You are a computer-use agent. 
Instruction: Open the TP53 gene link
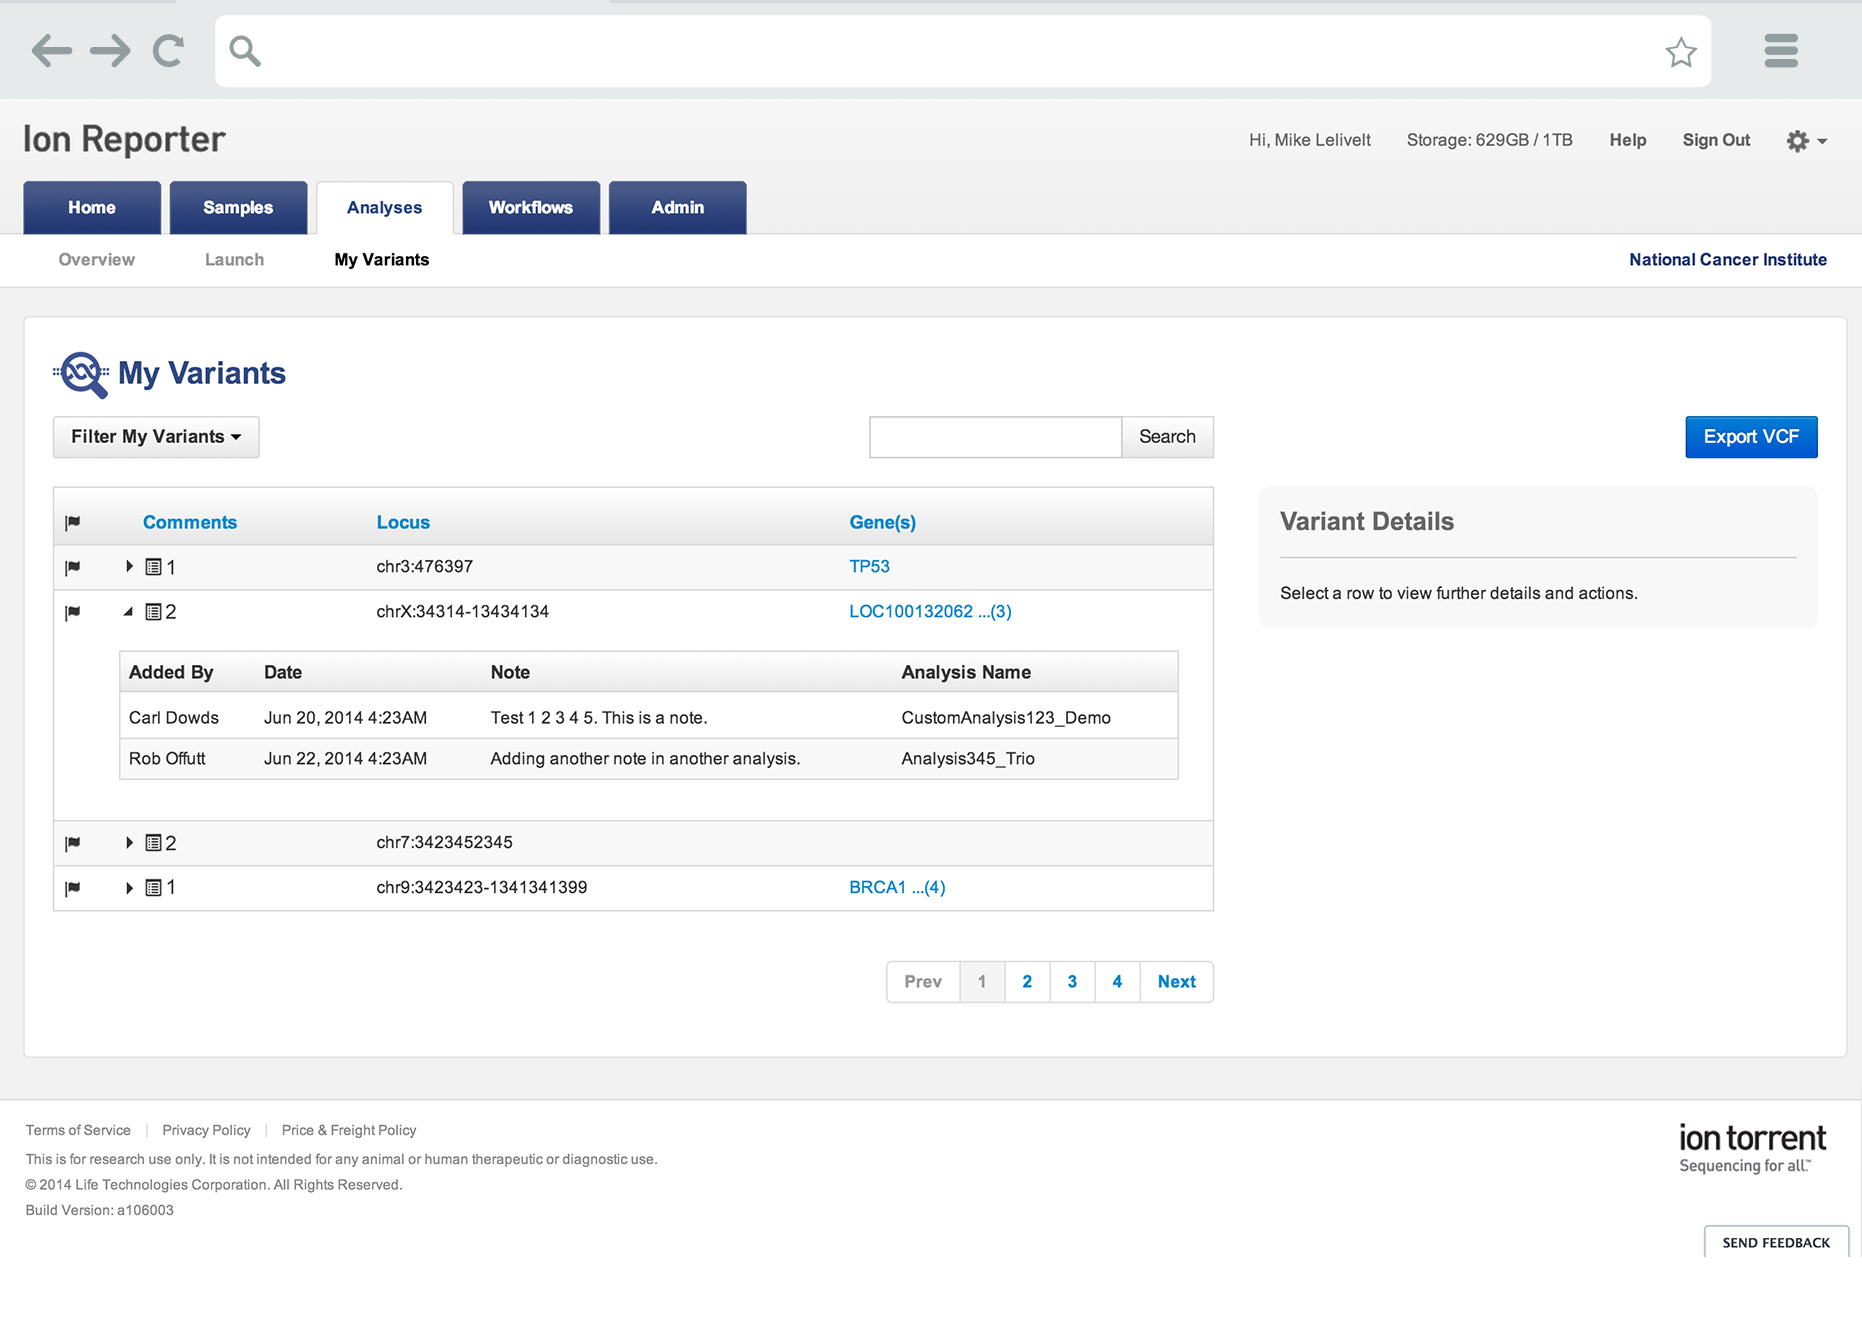point(869,566)
